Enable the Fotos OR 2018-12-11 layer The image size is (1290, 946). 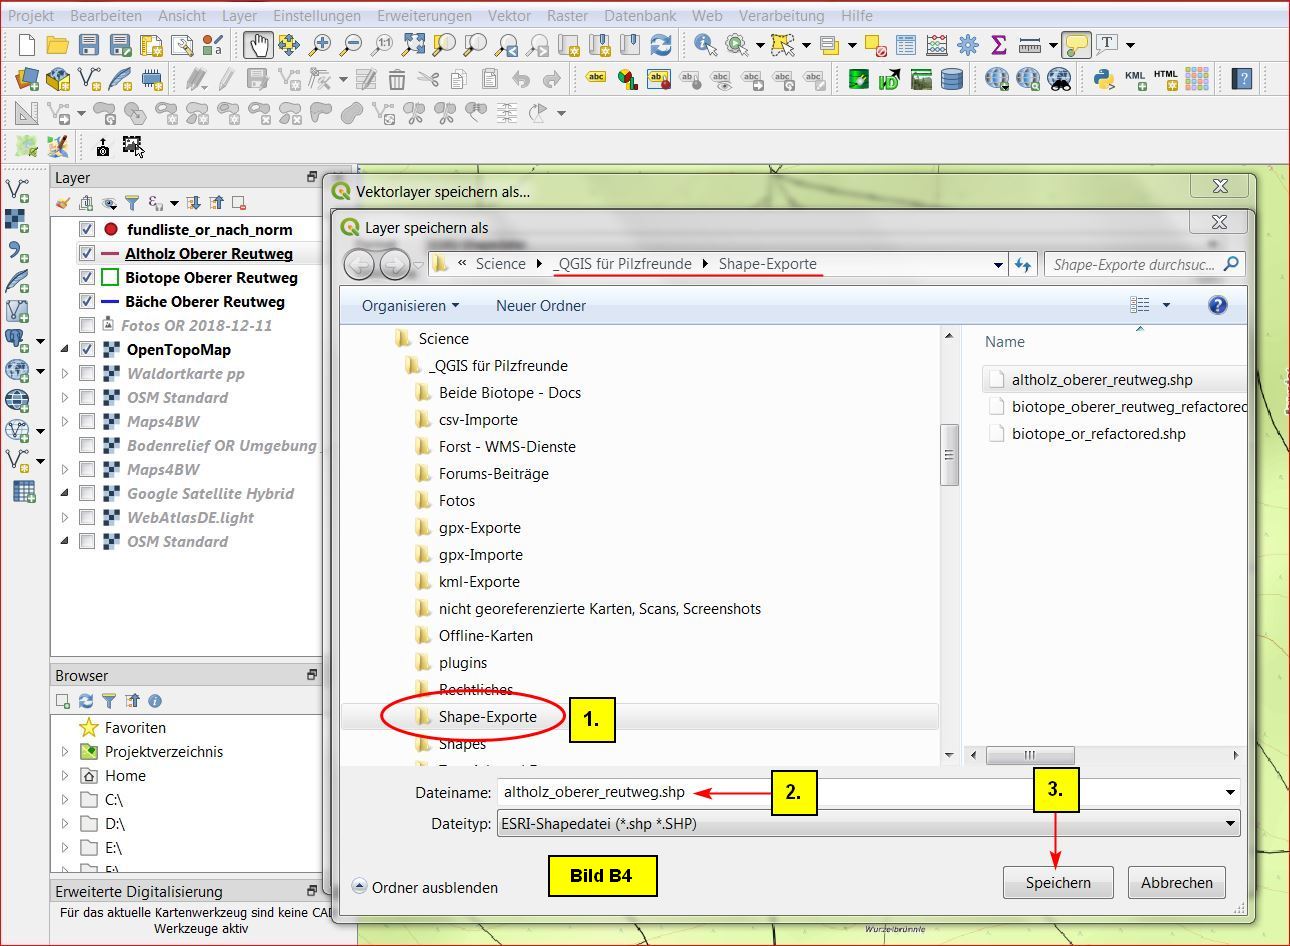pos(87,326)
